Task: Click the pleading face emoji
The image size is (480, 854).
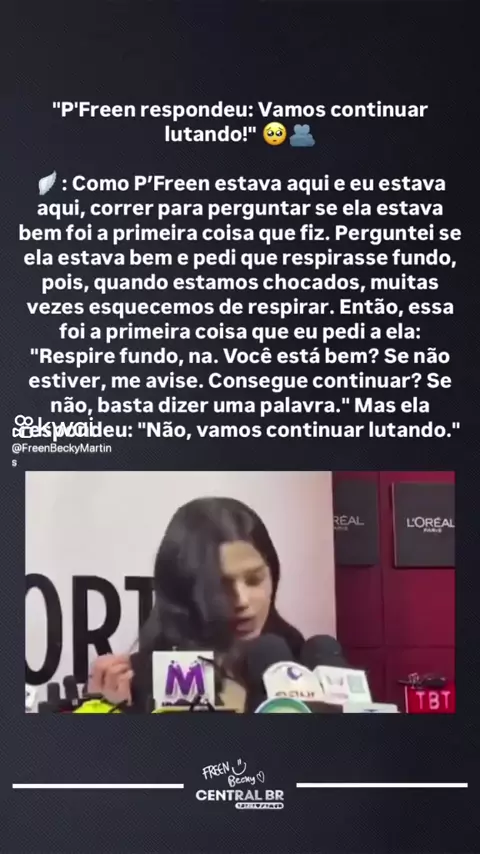Action: (x=275, y=134)
